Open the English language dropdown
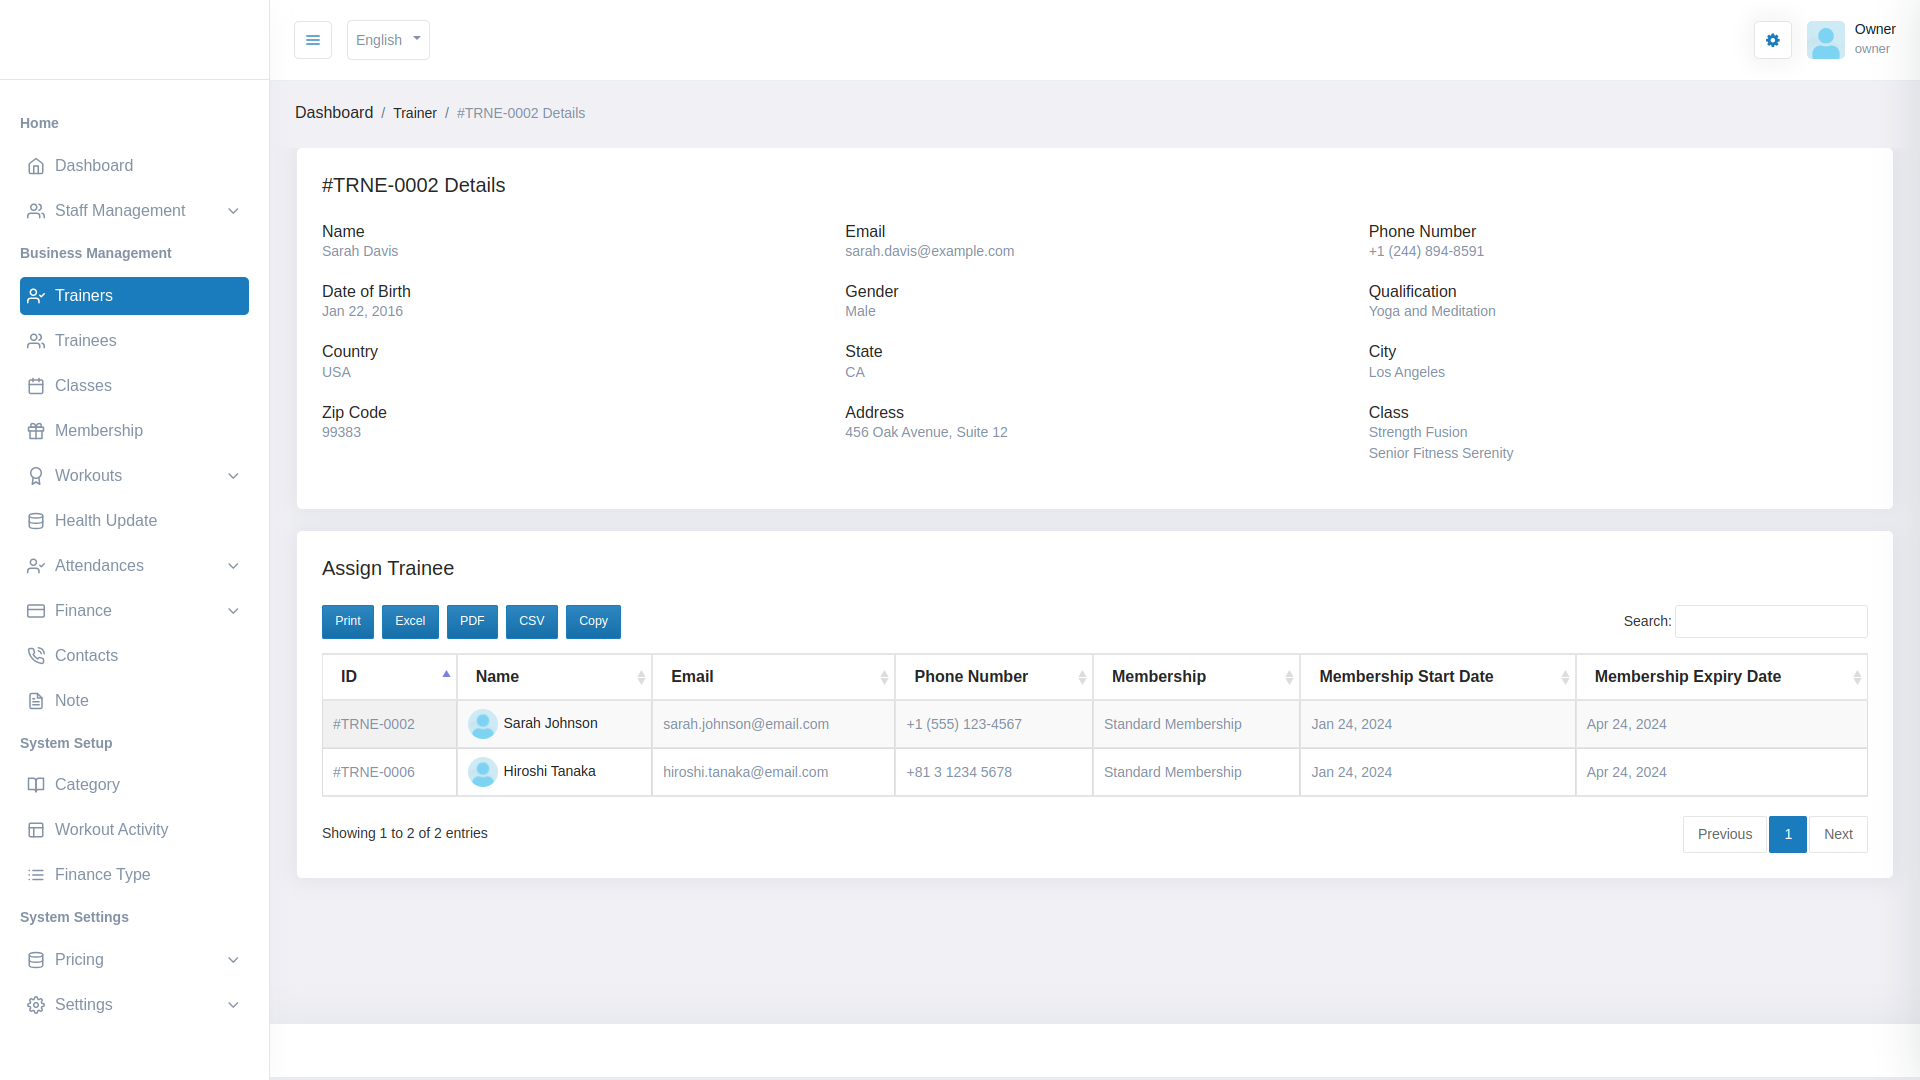The width and height of the screenshot is (1920, 1080). click(388, 40)
